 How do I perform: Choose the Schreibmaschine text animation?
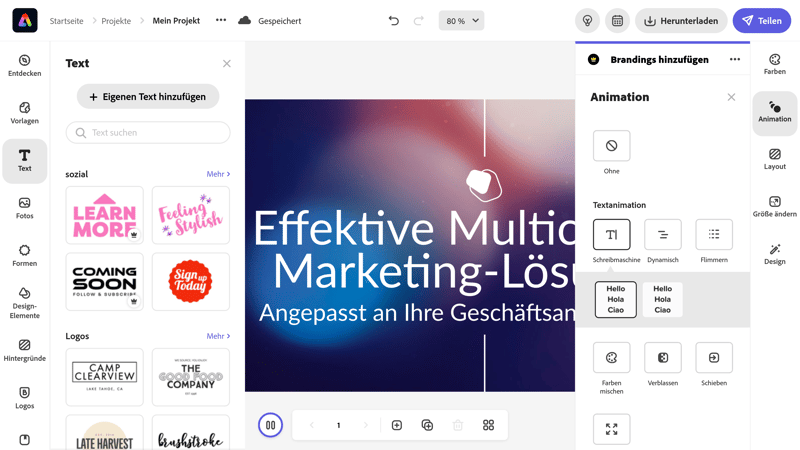[x=611, y=235]
